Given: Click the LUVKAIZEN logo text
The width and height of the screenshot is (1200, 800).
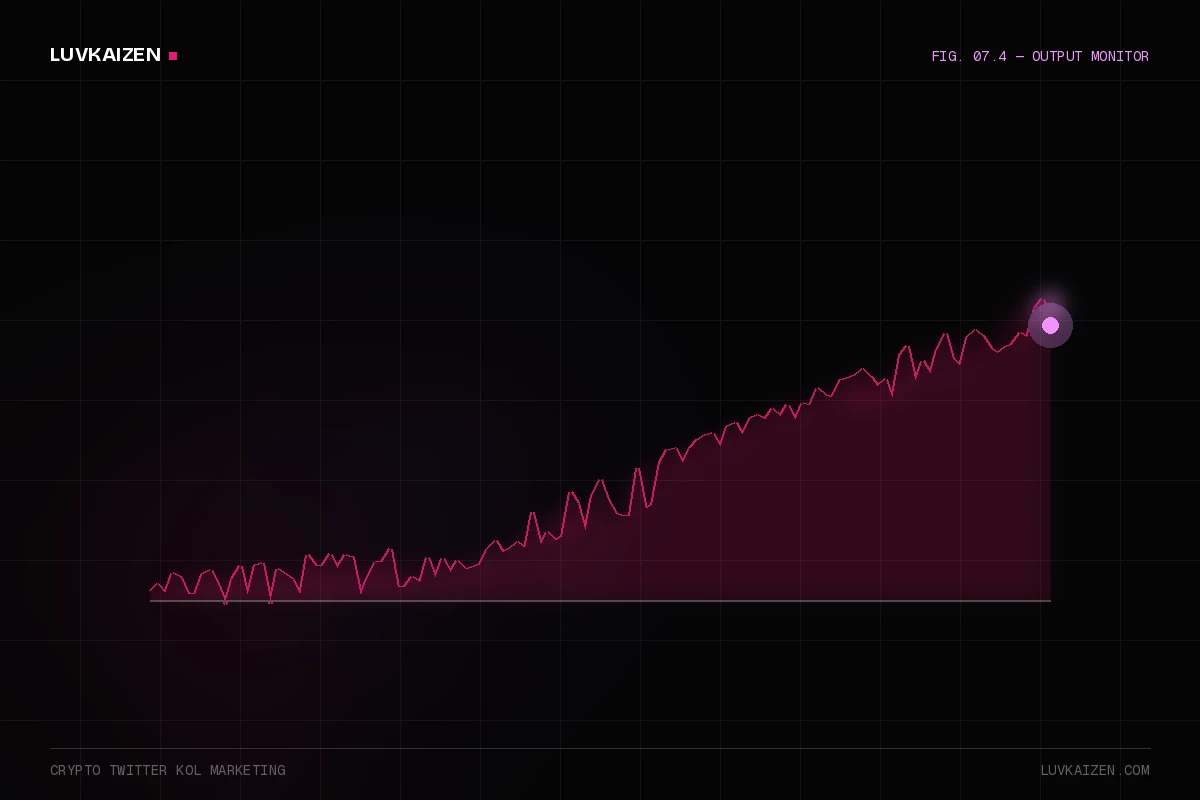Looking at the screenshot, I should (x=105, y=55).
